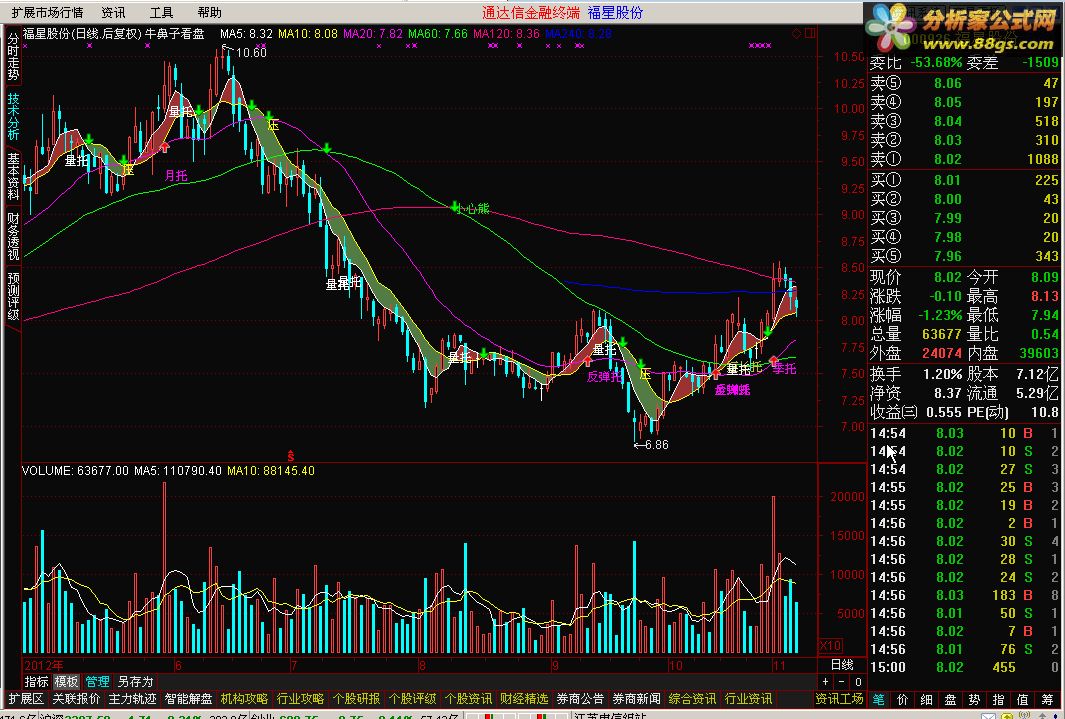This screenshot has width=1065, height=719.
Task: Open the 行业资讯 bottom tab
Action: click(748, 699)
